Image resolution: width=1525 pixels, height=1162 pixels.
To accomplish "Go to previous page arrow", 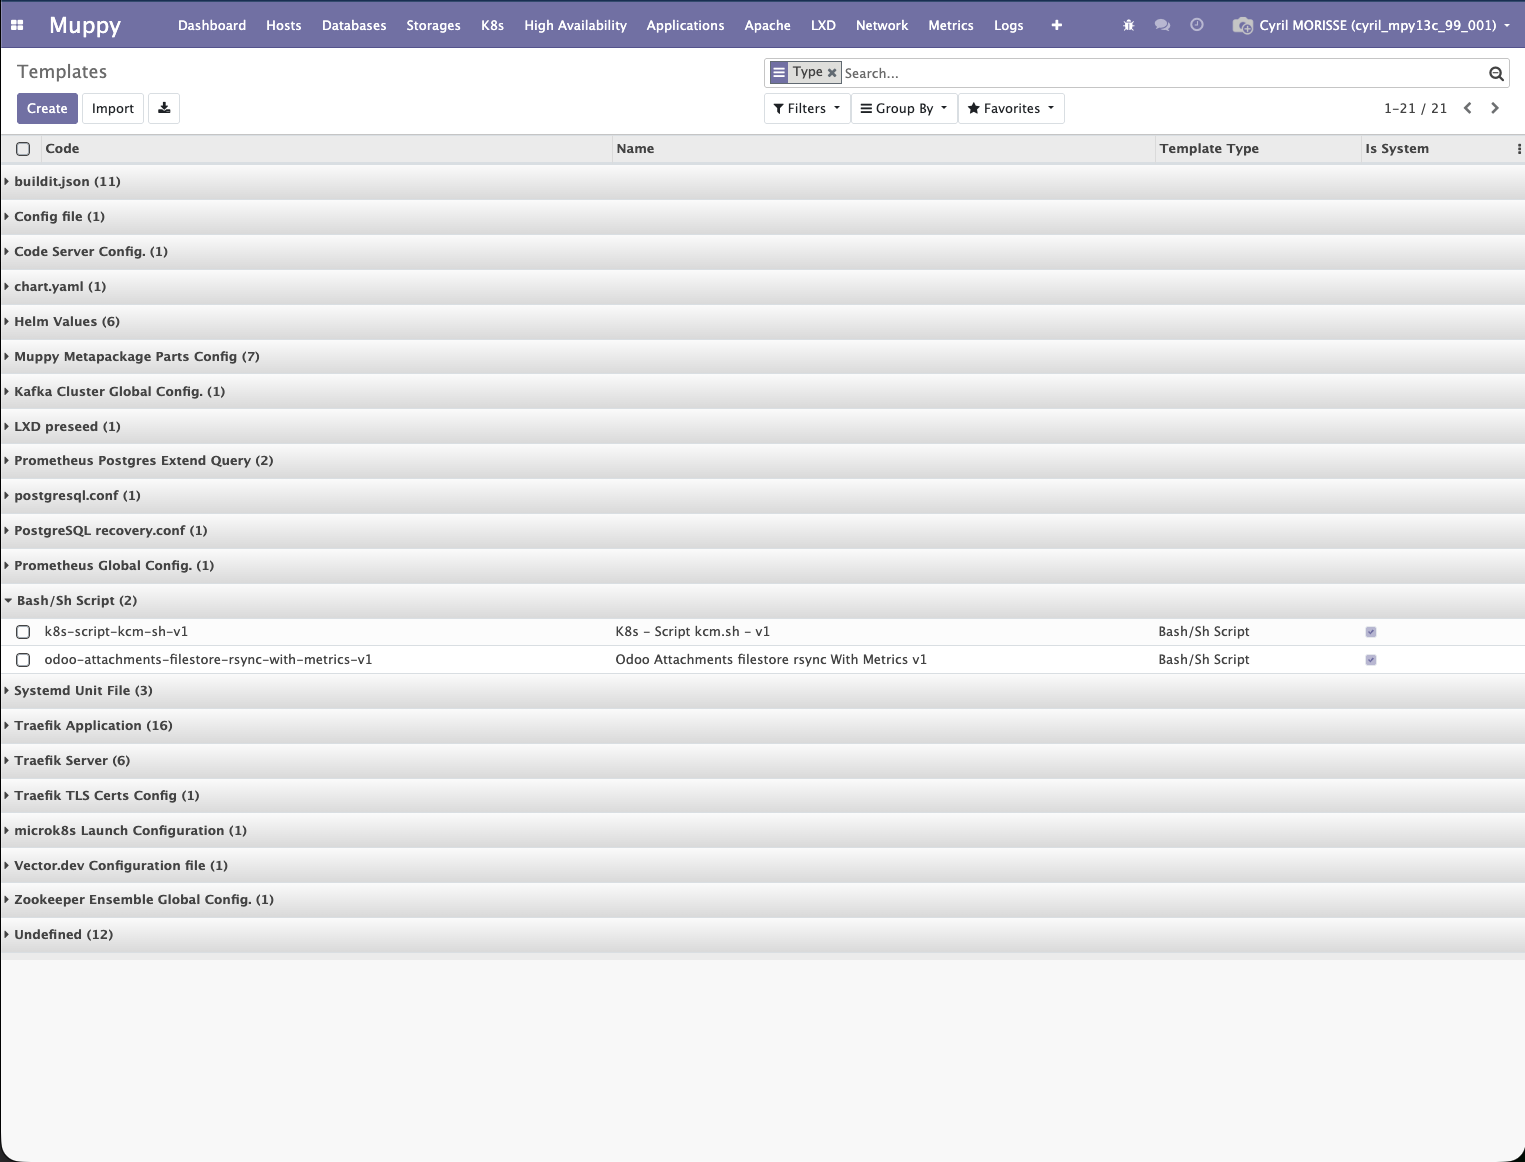I will [x=1467, y=108].
